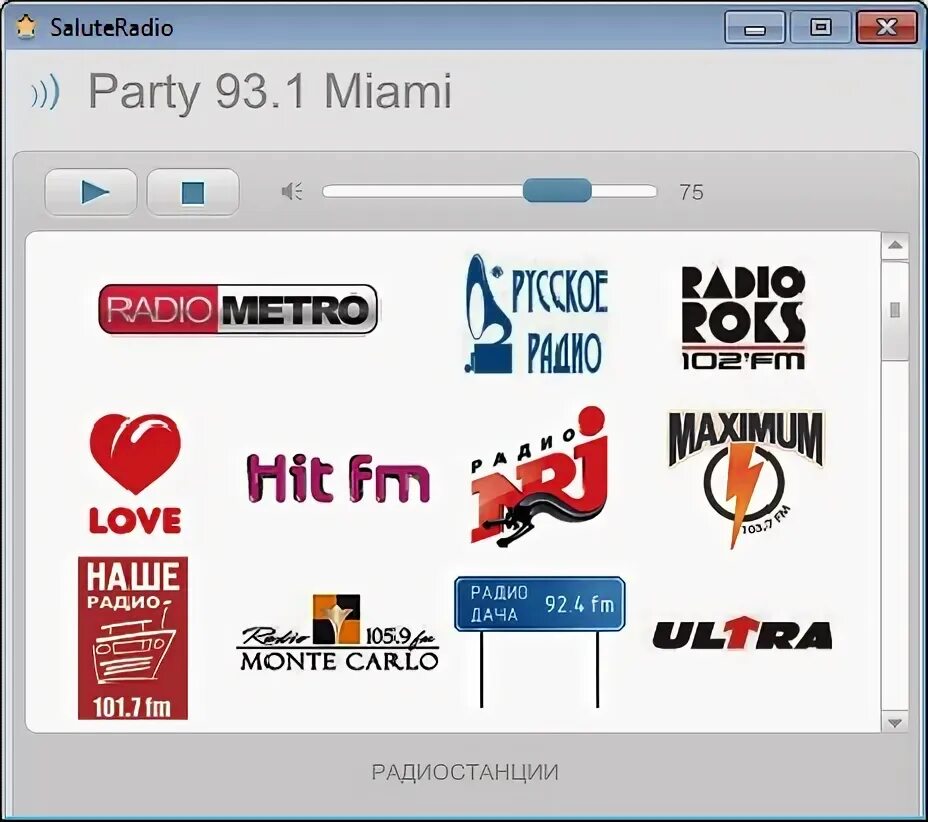Close the SaluteRadio window
Viewport: 928px width, 822px height.
pyautogui.click(x=887, y=27)
